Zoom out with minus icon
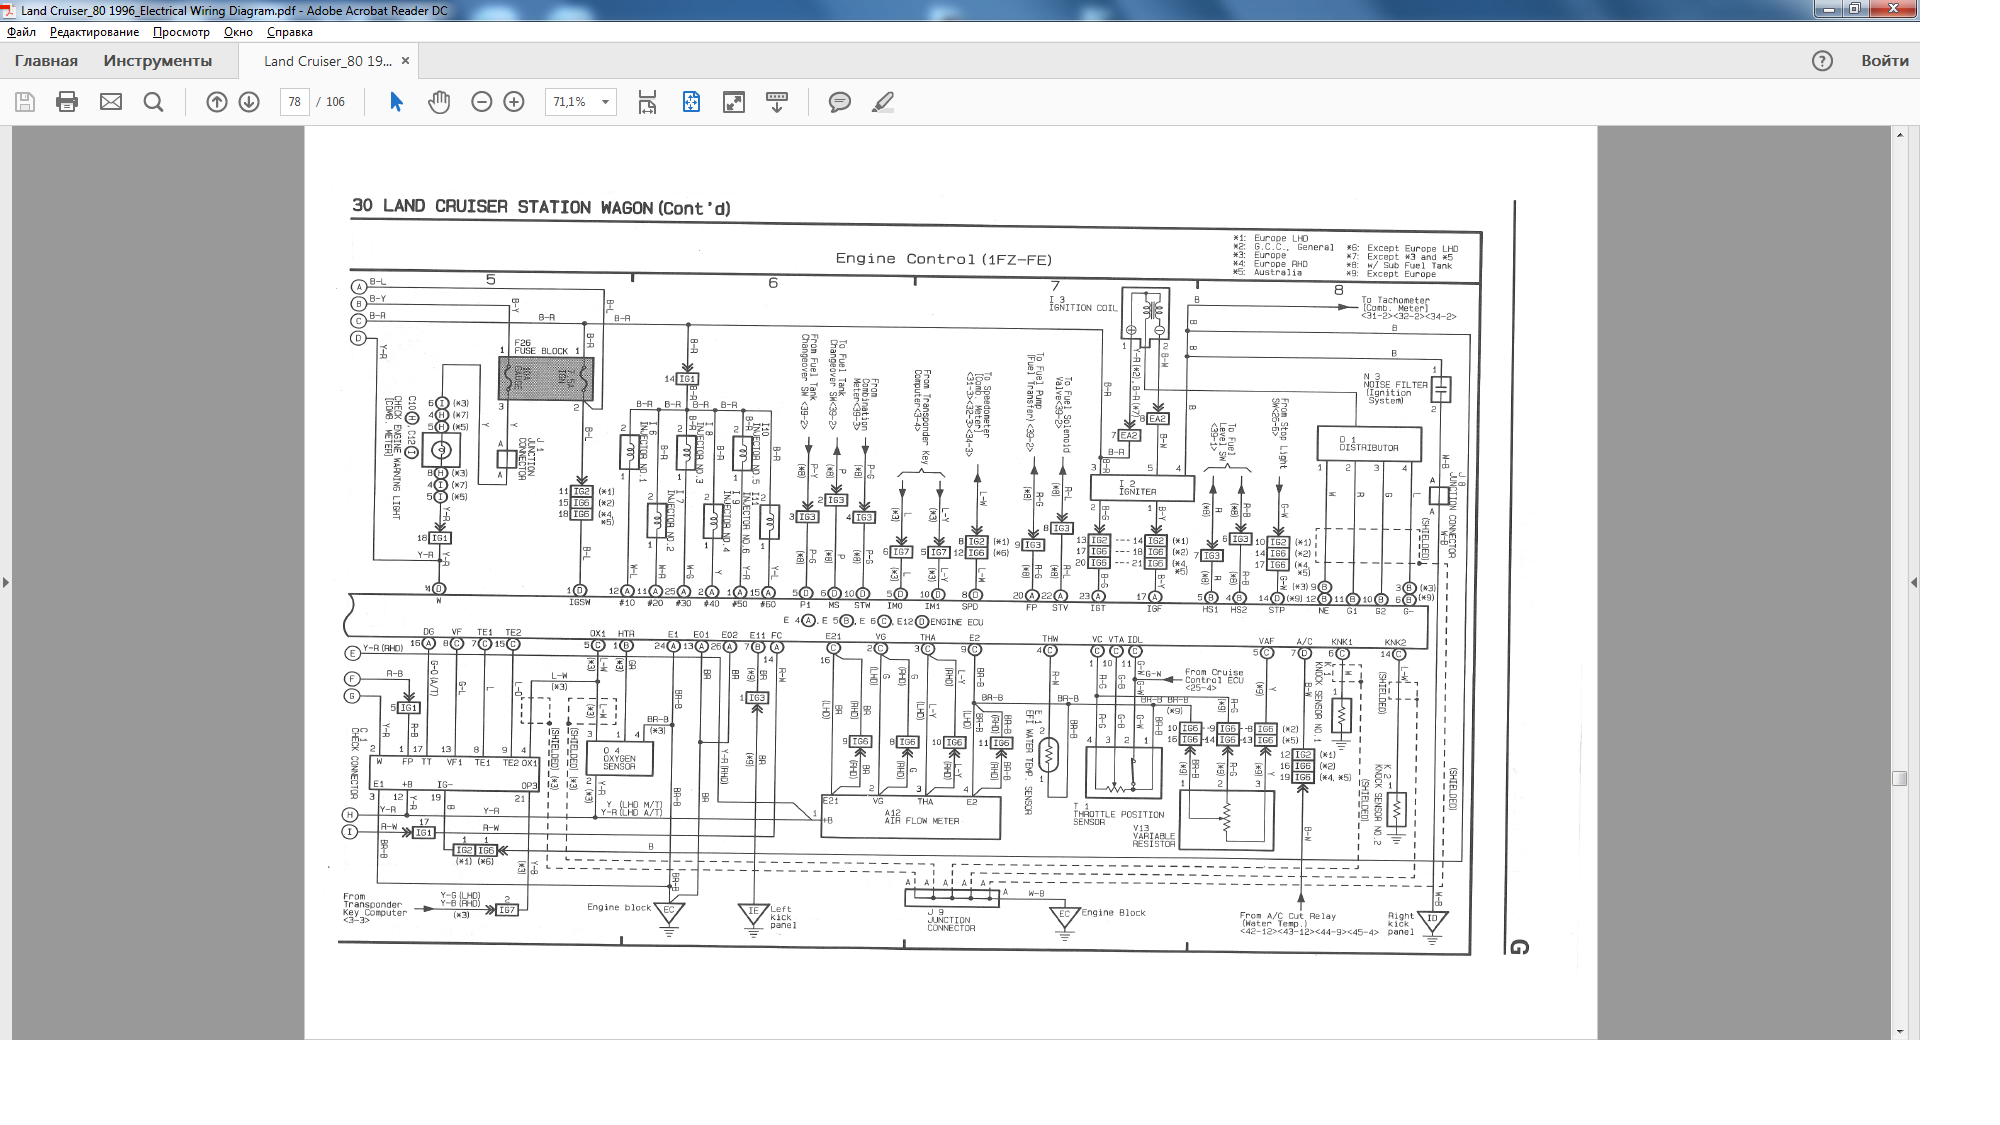Viewport: 2000px width, 1125px height. click(482, 102)
